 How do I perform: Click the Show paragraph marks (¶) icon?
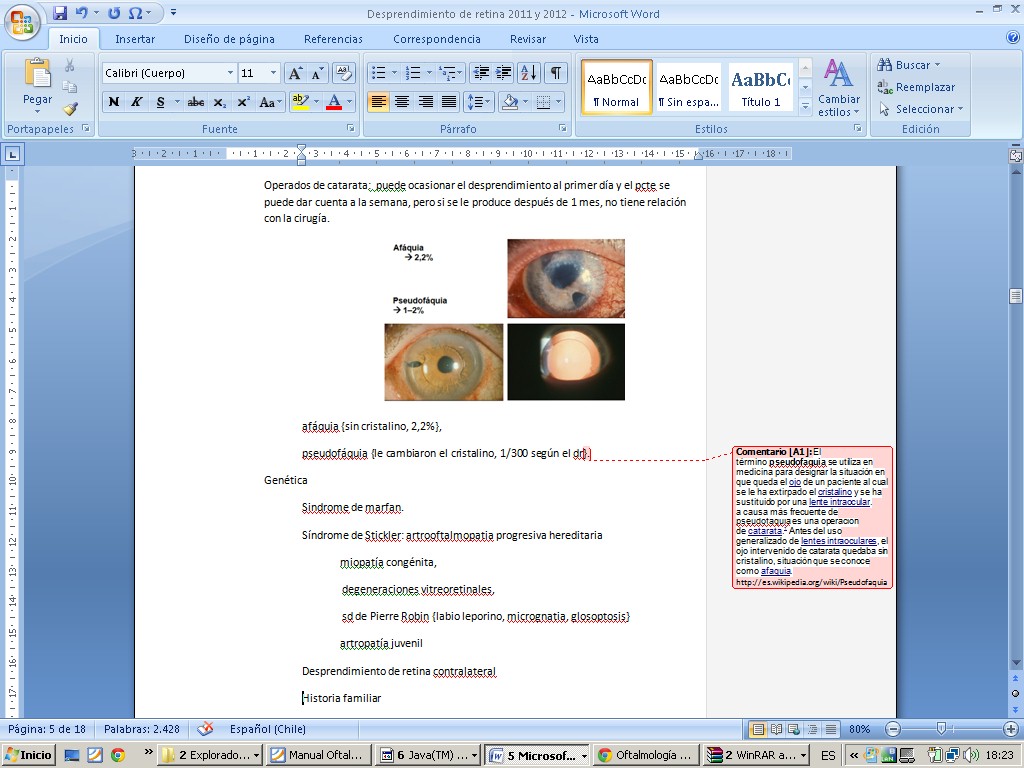555,73
